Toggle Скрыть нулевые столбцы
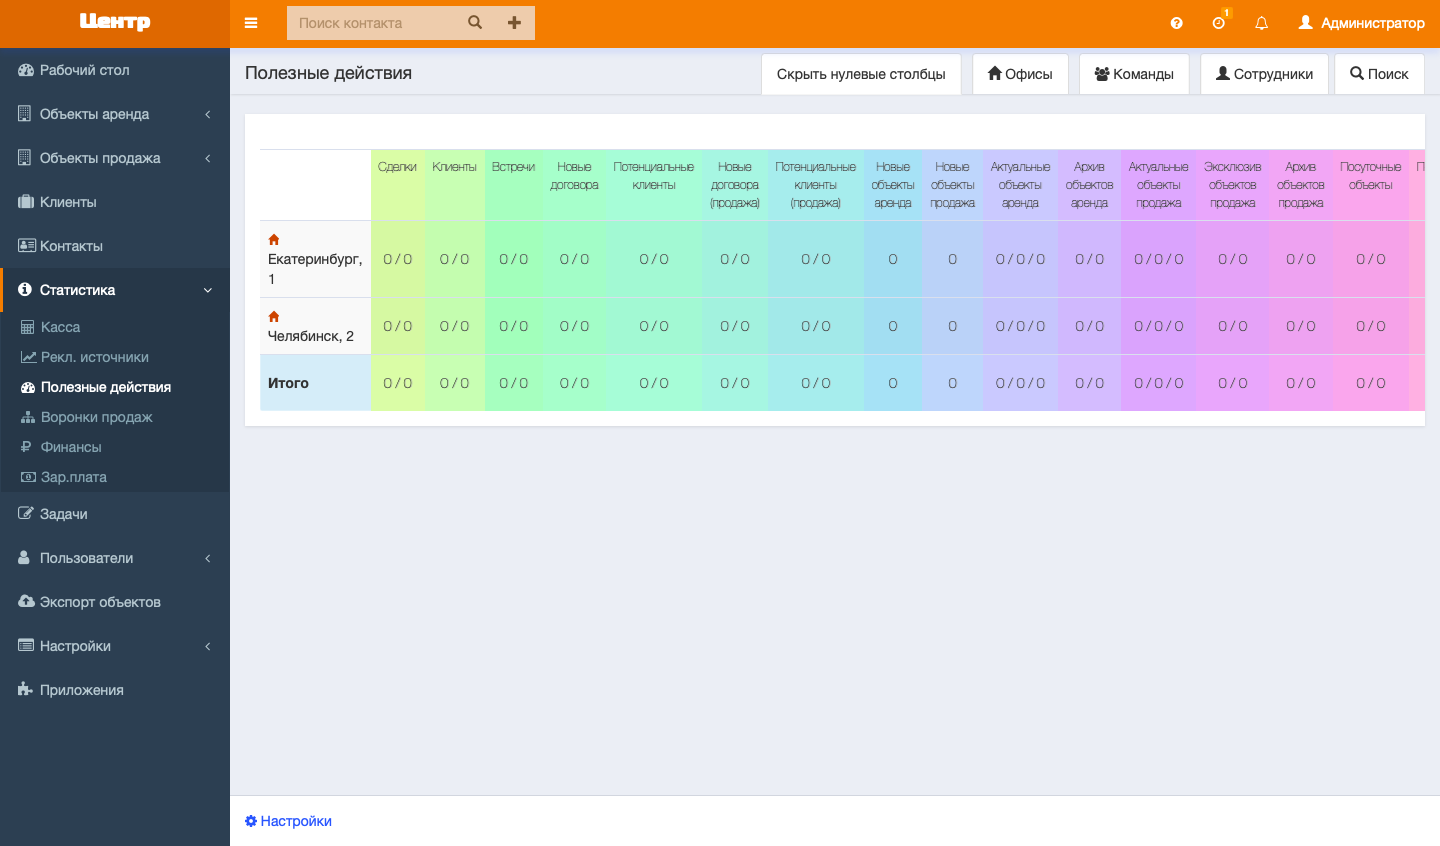This screenshot has height=846, width=1440. point(861,74)
